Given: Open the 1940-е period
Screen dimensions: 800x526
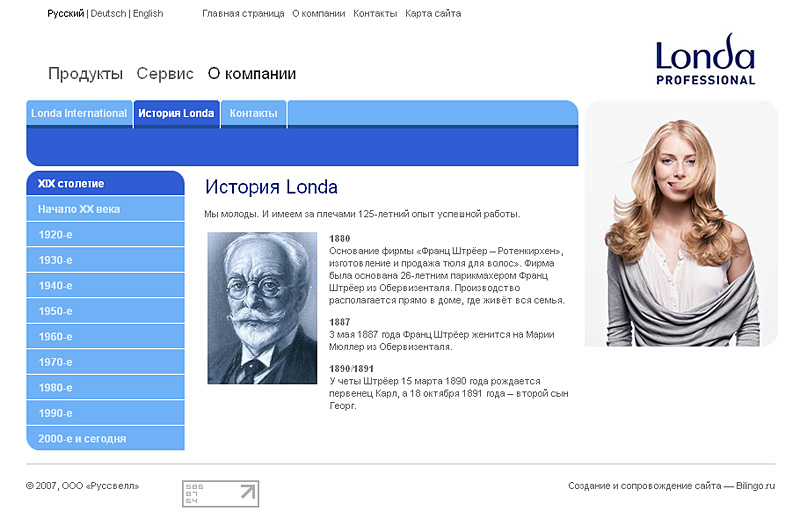Looking at the screenshot, I should pos(105,285).
